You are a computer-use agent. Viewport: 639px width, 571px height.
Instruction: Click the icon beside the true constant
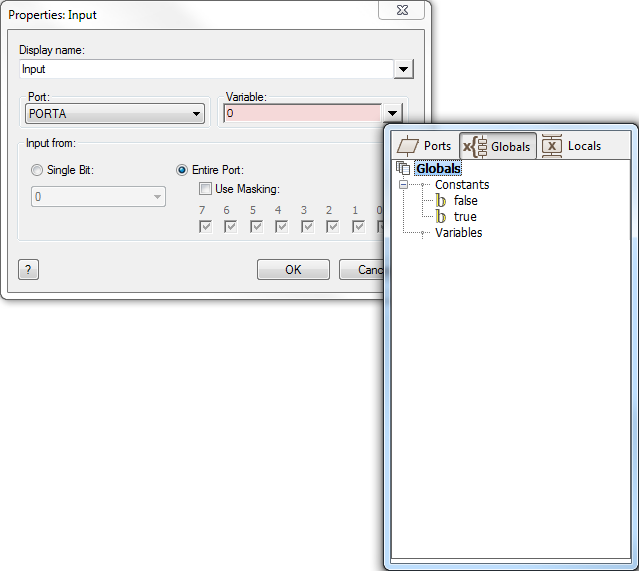(x=441, y=216)
